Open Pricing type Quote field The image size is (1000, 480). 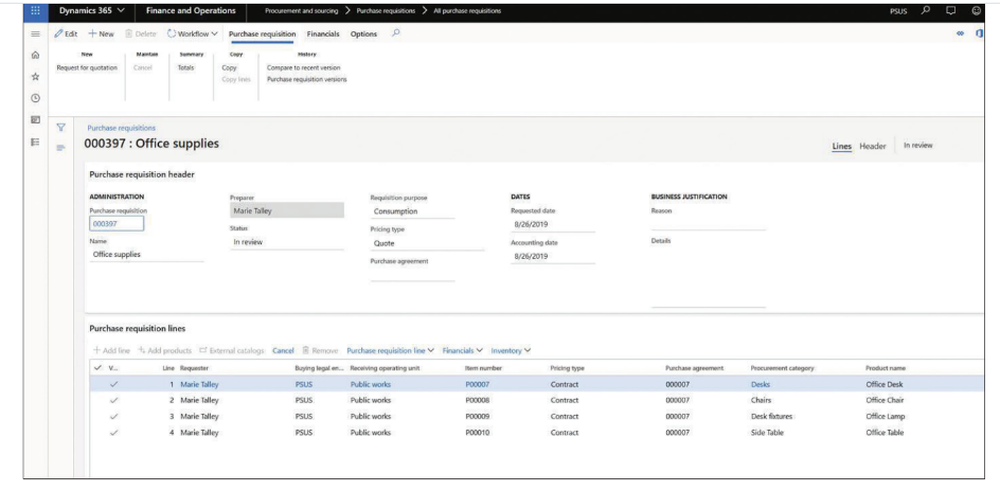[427, 244]
